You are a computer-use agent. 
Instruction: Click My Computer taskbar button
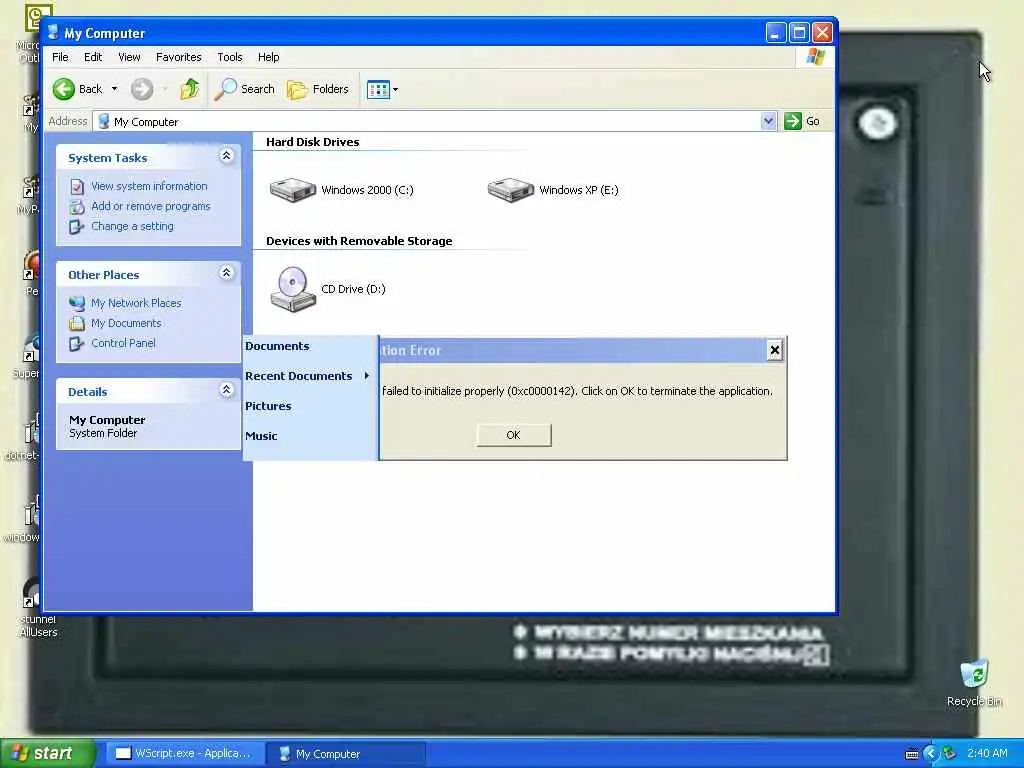point(346,754)
